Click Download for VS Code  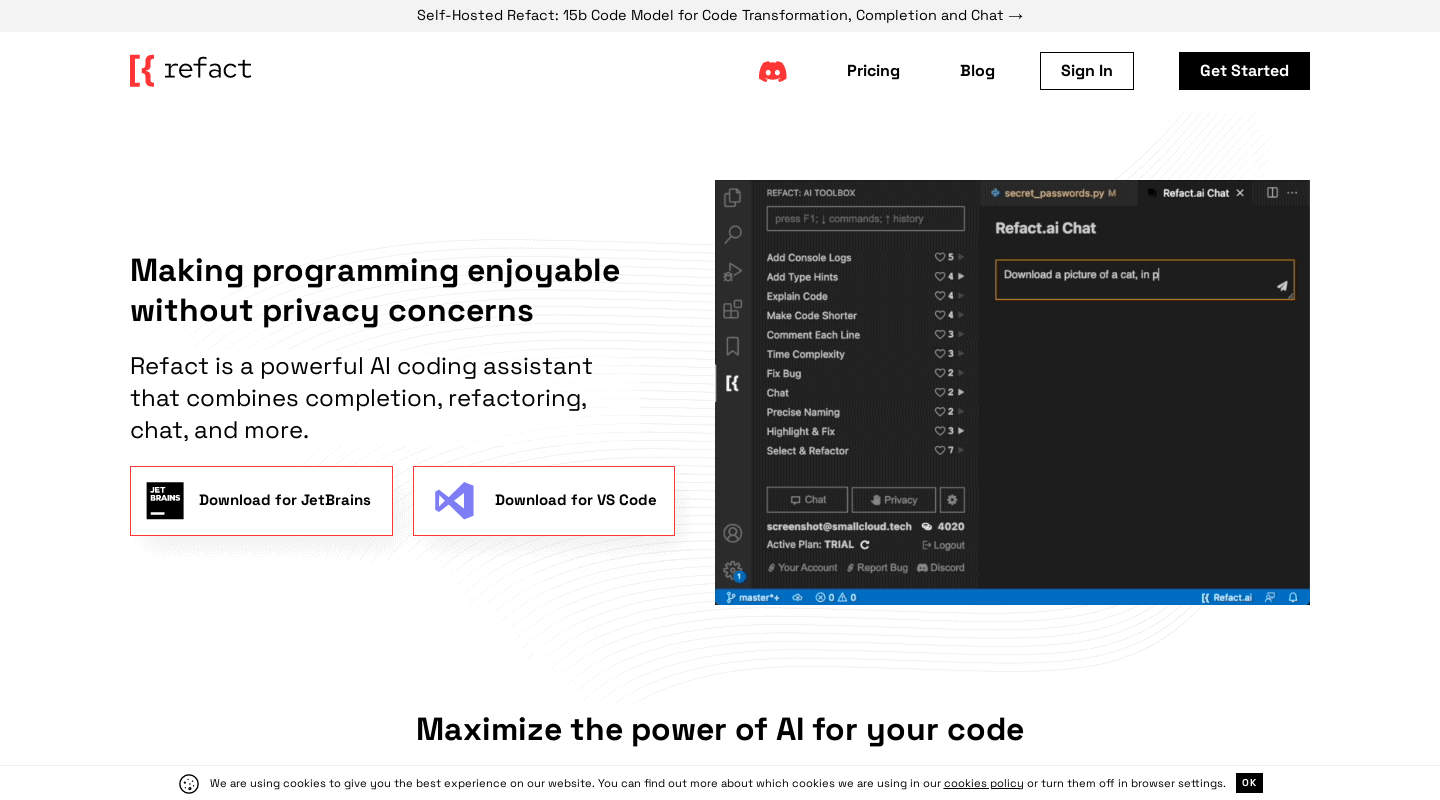544,501
